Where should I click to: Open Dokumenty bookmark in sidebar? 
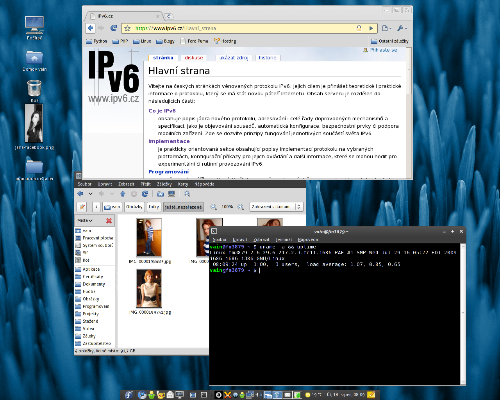[x=91, y=284]
